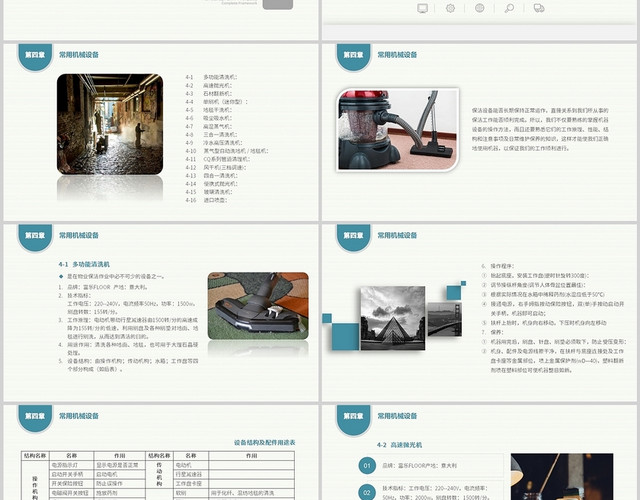Select the dark lamp photo beside 4-2 heading
This screenshot has width=640, height=500.
[562, 476]
